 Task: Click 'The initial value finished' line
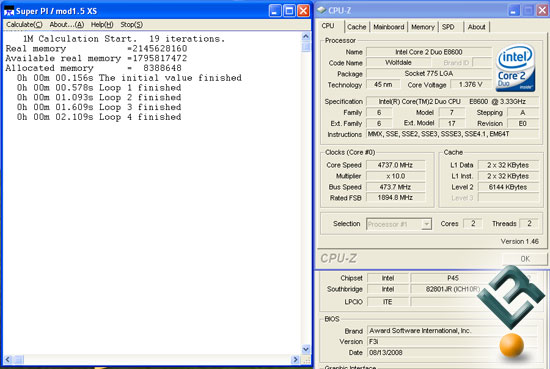tap(129, 78)
